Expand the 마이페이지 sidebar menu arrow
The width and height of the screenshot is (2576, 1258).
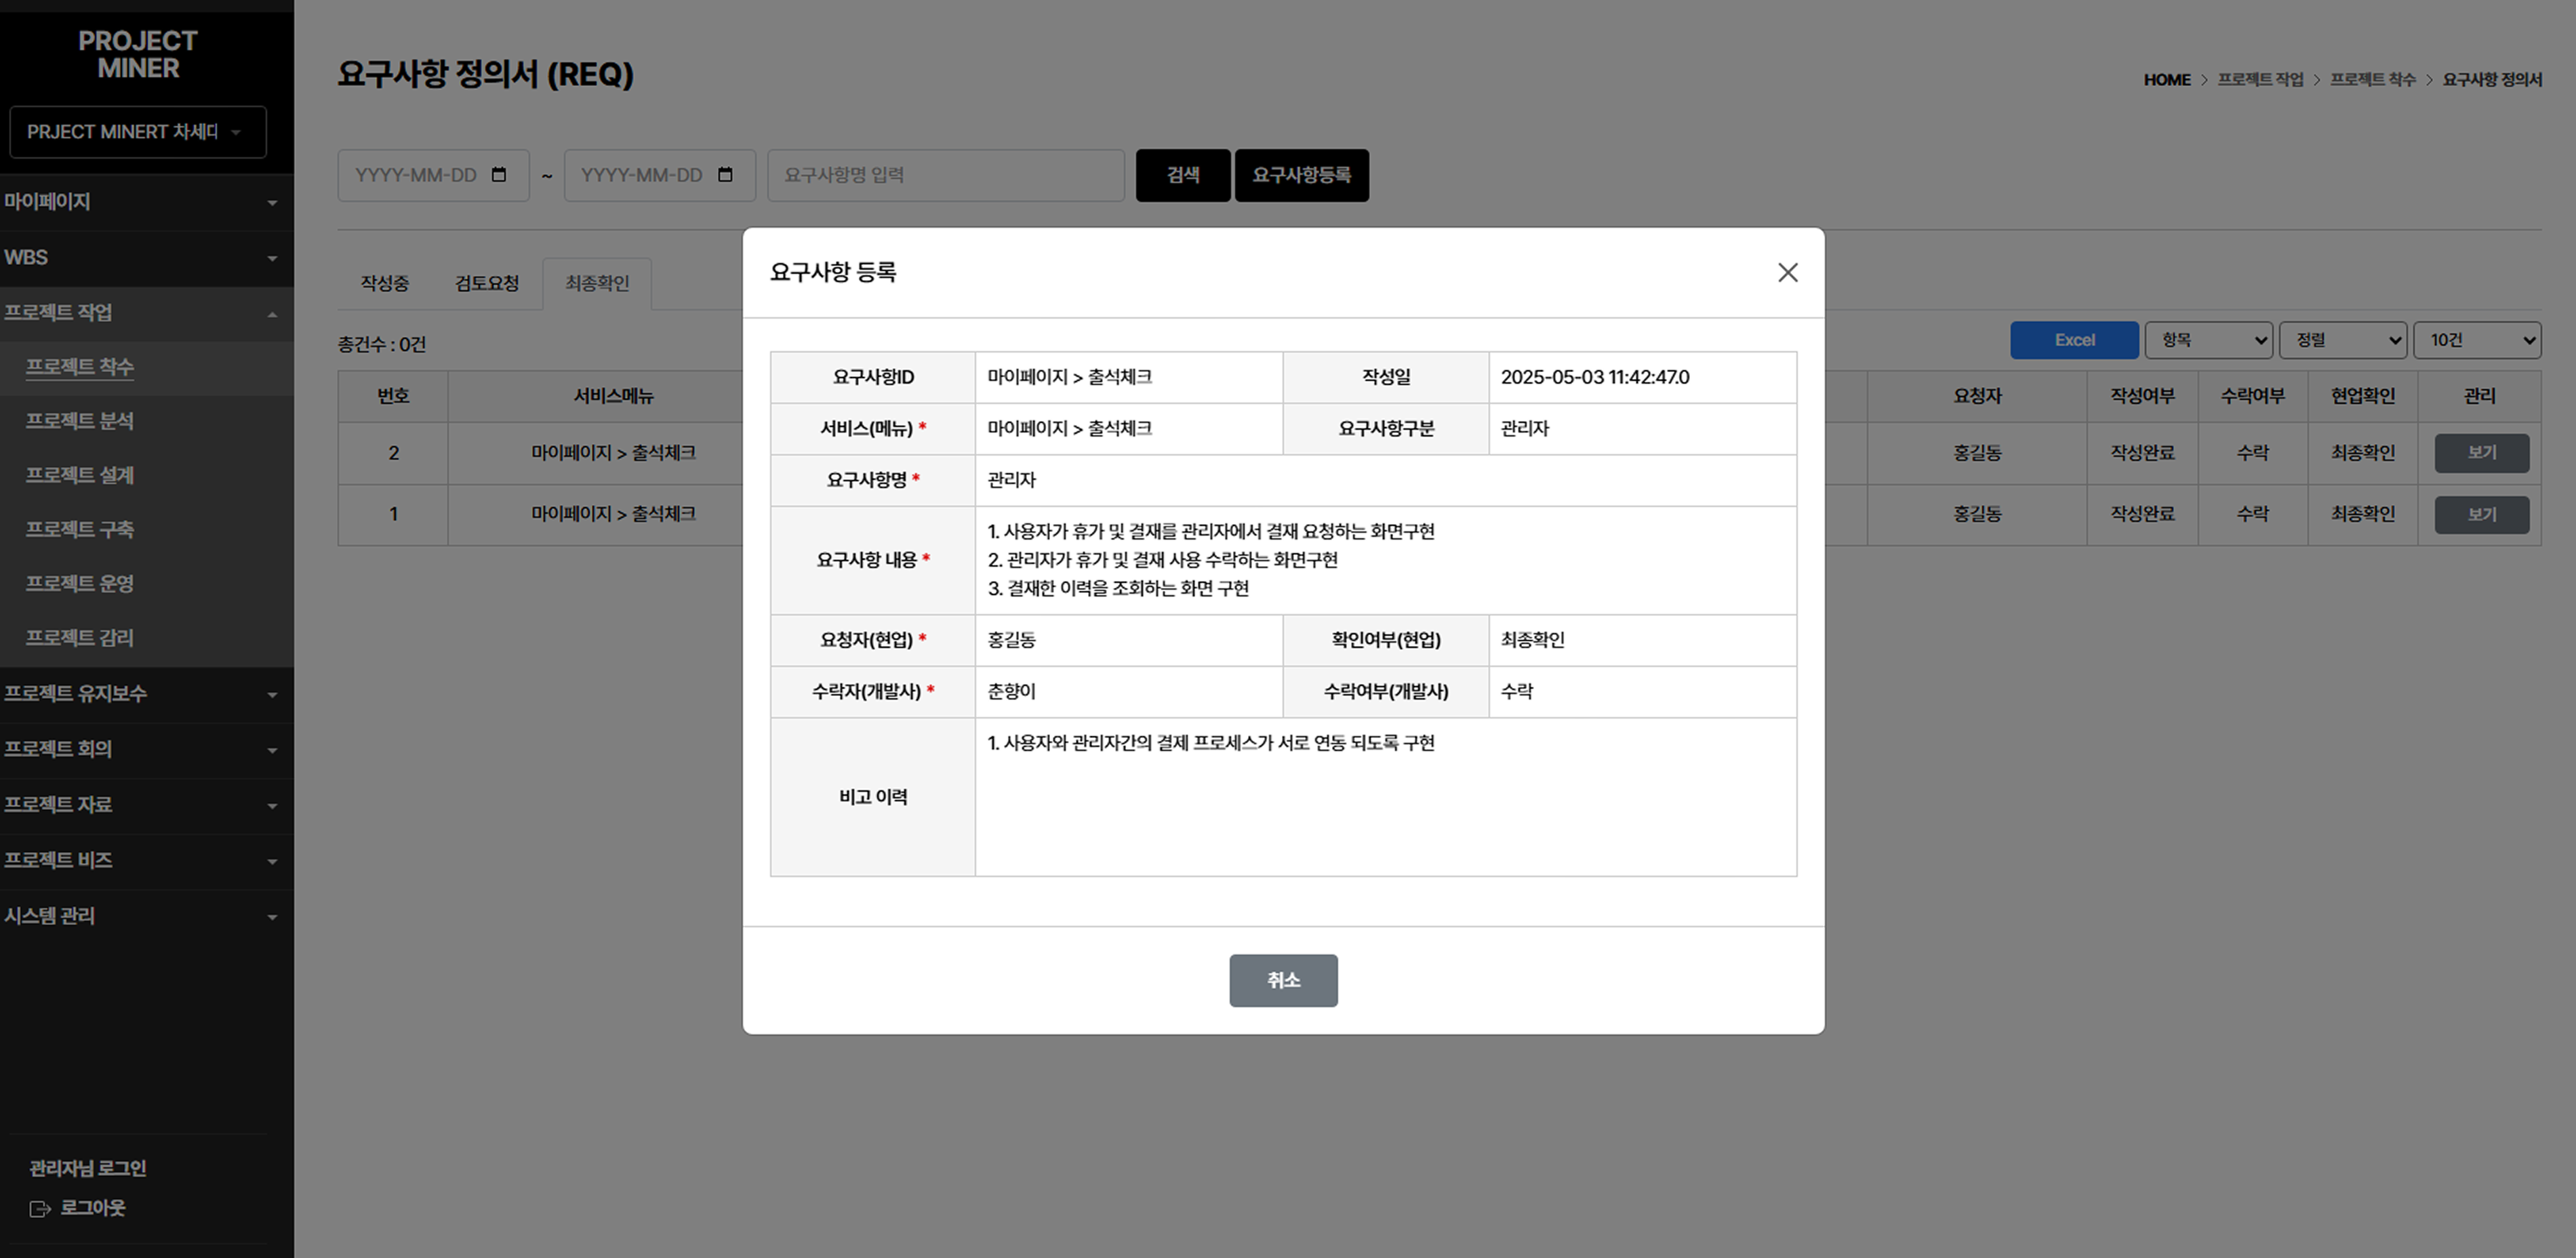pyautogui.click(x=272, y=203)
